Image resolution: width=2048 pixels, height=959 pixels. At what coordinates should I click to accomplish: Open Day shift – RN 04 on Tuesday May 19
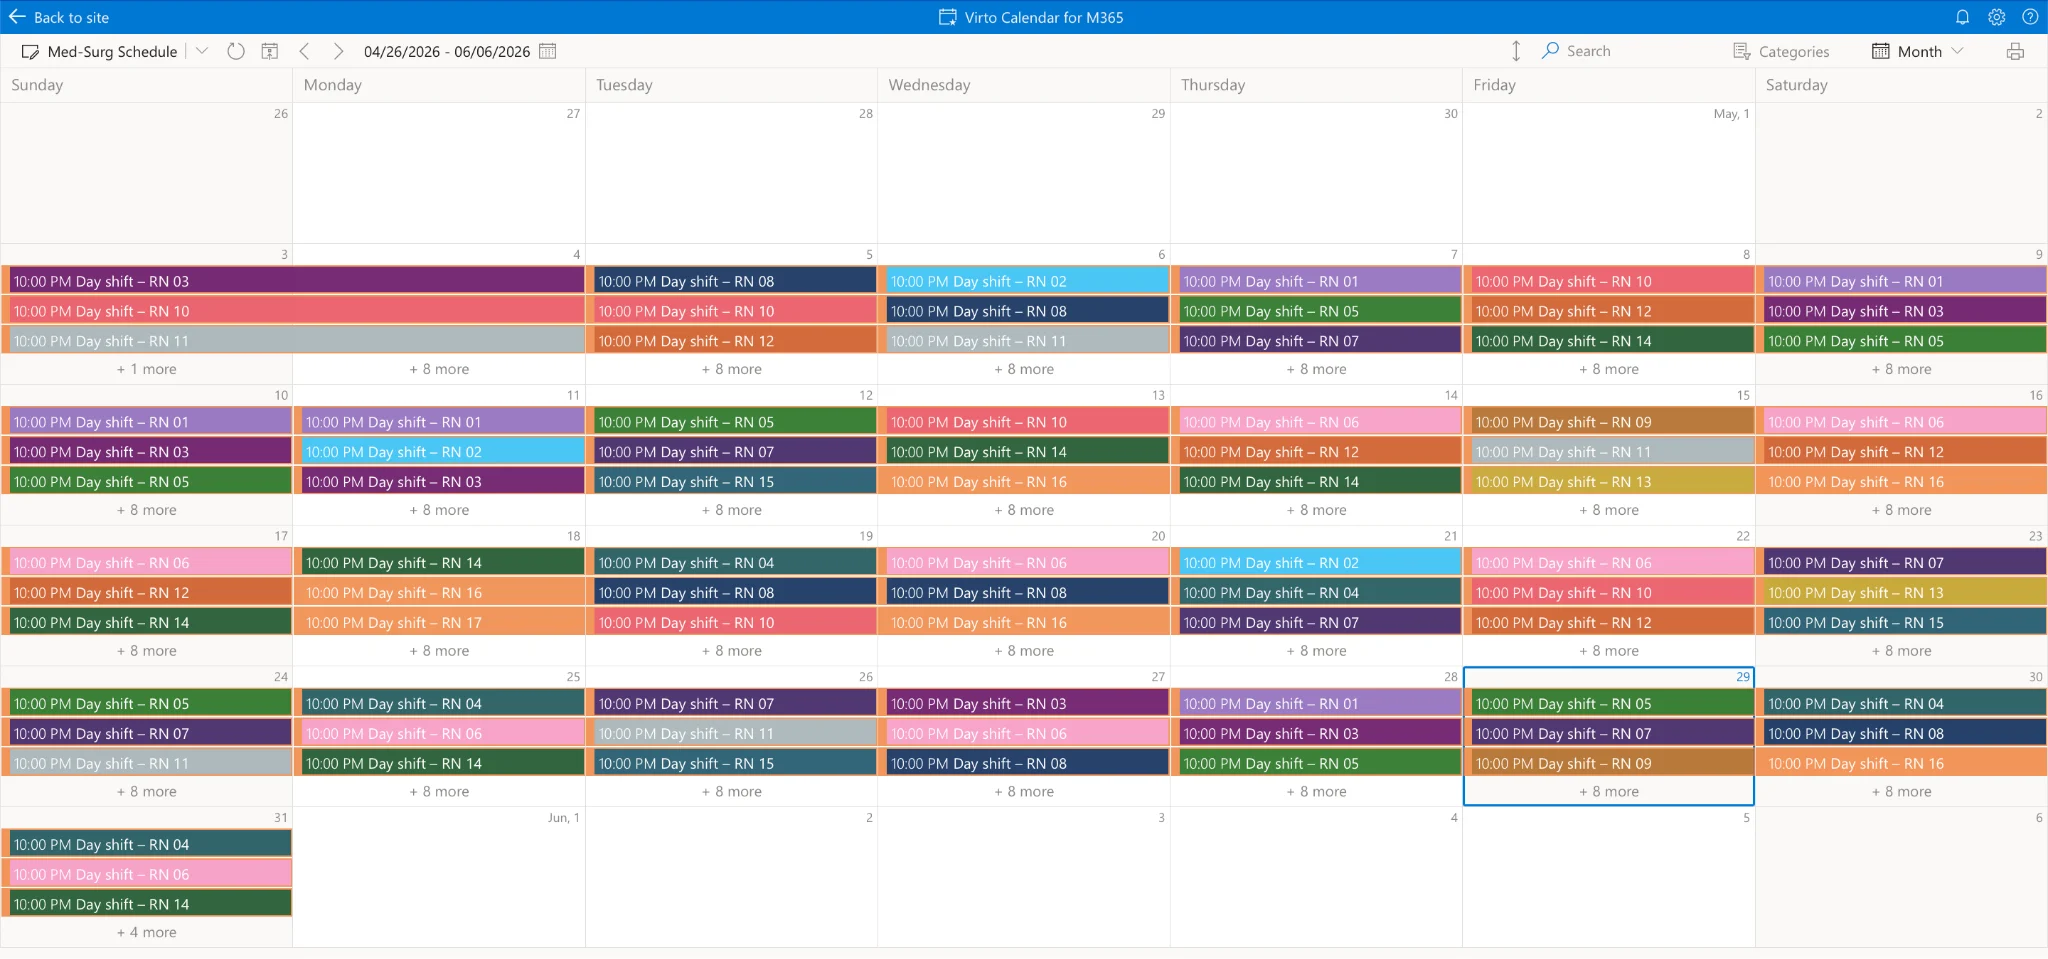(732, 563)
